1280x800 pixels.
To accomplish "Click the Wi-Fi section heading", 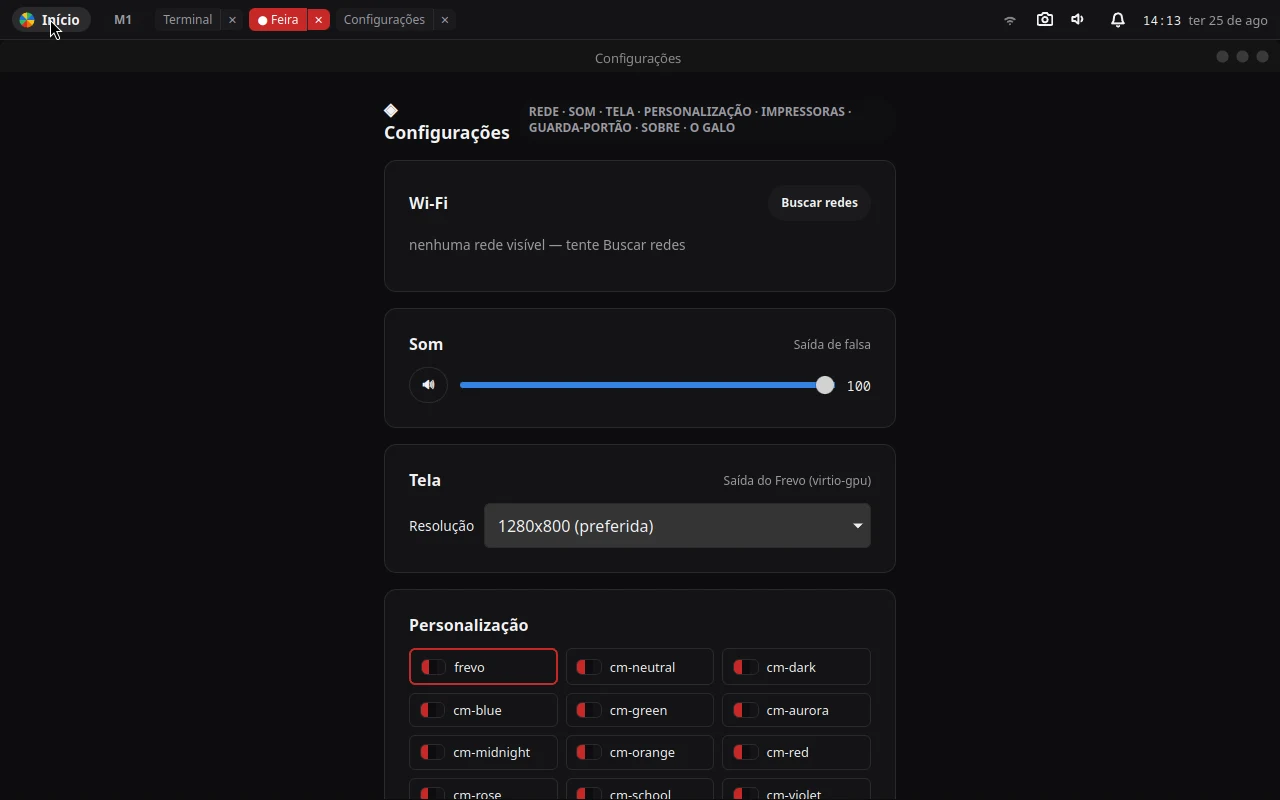I will [428, 203].
